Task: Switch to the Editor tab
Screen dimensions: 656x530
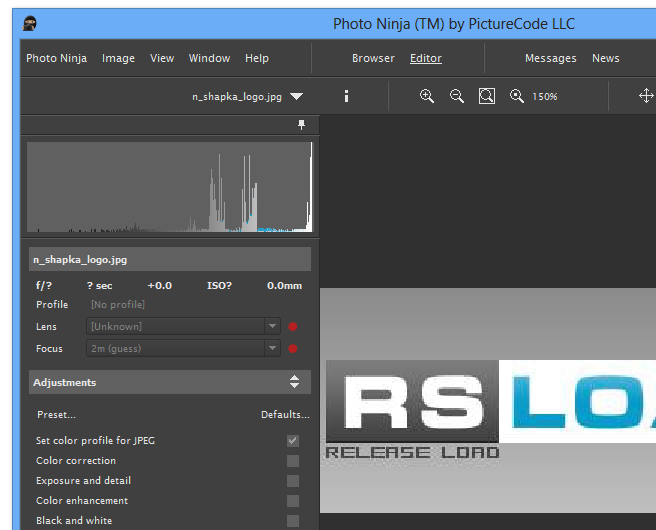Action: [425, 58]
